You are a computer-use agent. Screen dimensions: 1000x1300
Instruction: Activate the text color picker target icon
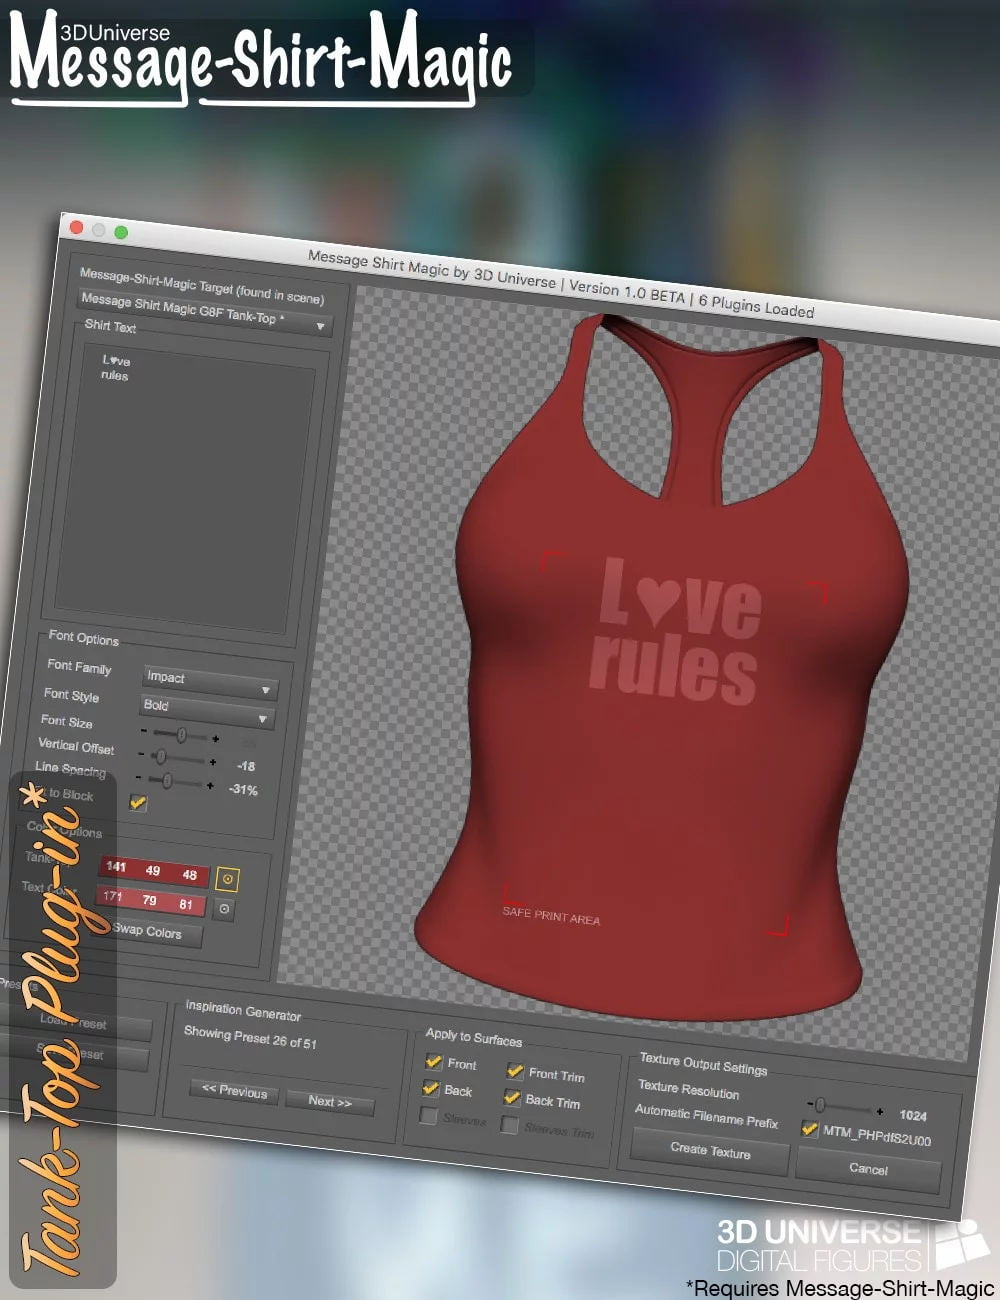coord(224,908)
